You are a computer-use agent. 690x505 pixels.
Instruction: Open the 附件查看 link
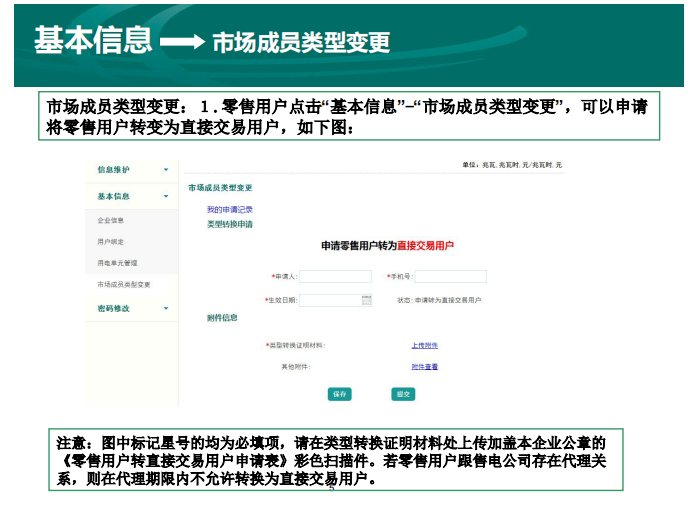tap(424, 367)
